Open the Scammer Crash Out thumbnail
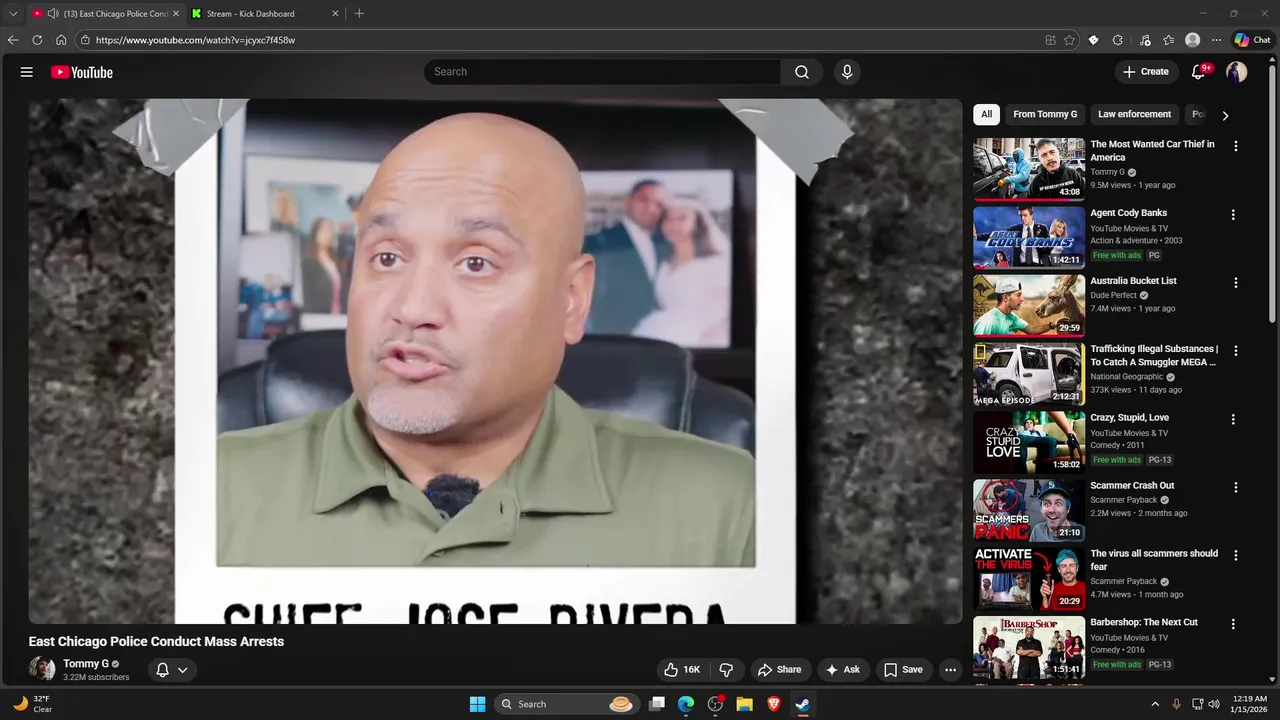The height and width of the screenshot is (720, 1280). (x=1029, y=511)
